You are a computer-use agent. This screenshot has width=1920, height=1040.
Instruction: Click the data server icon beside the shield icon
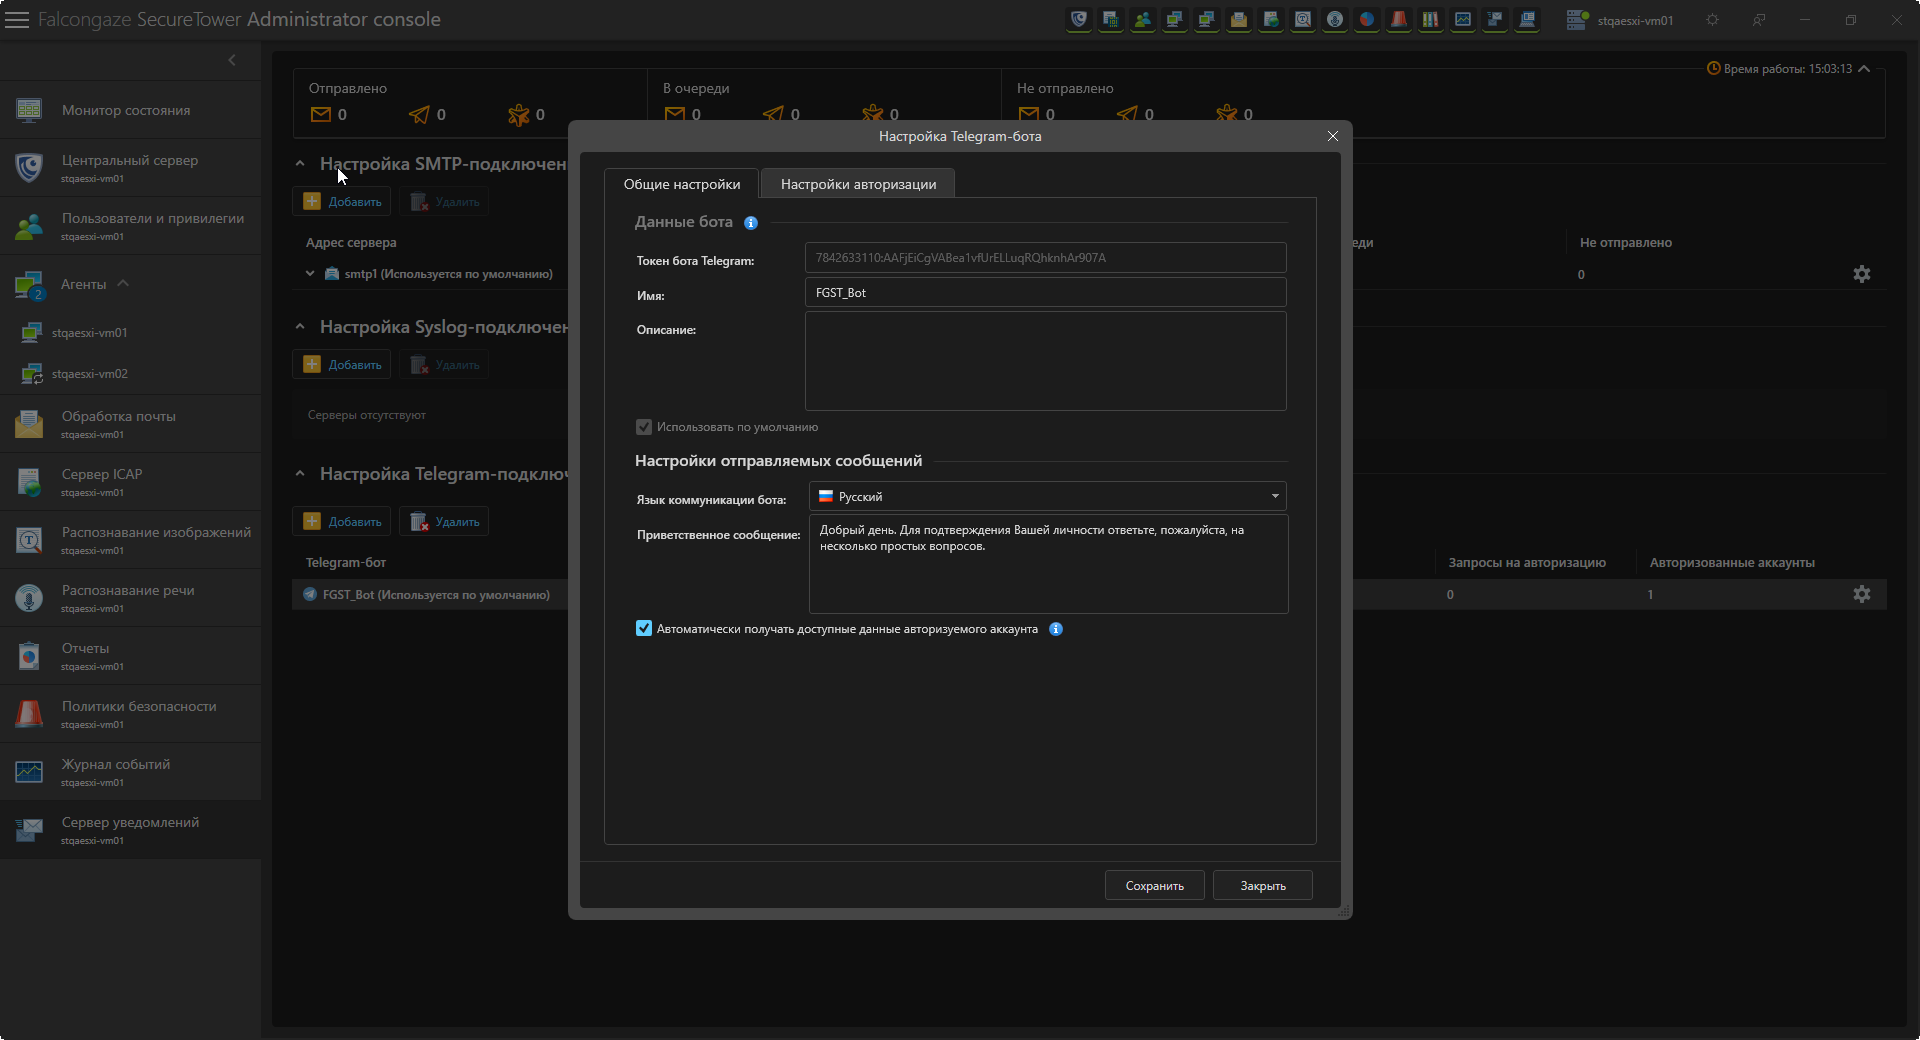point(1111,19)
